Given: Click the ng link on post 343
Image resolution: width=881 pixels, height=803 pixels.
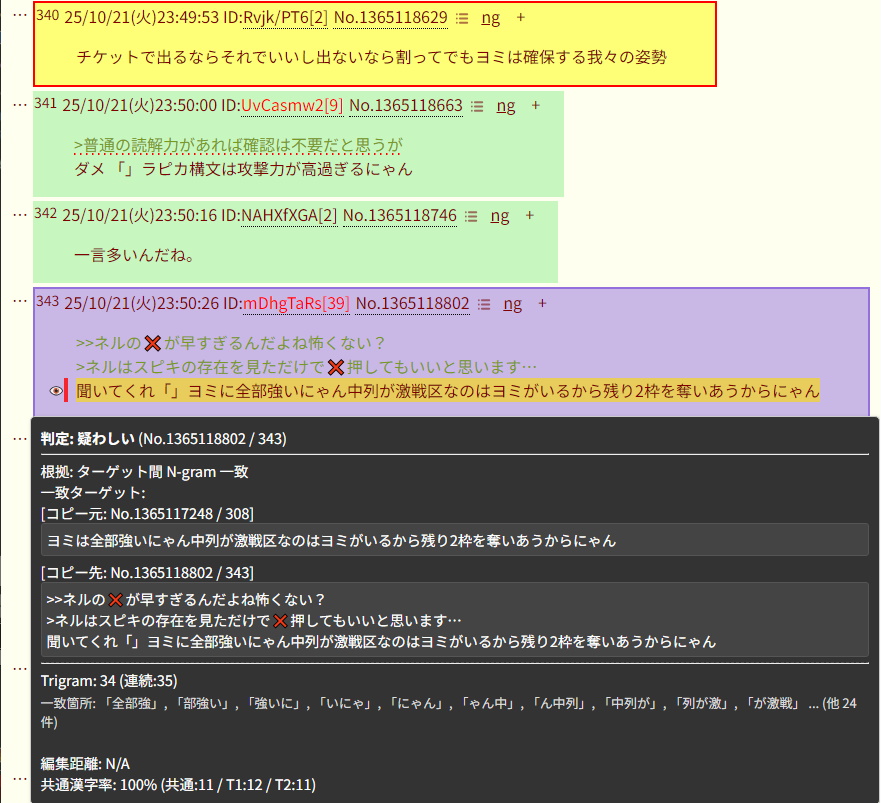Looking at the screenshot, I should pyautogui.click(x=512, y=304).
